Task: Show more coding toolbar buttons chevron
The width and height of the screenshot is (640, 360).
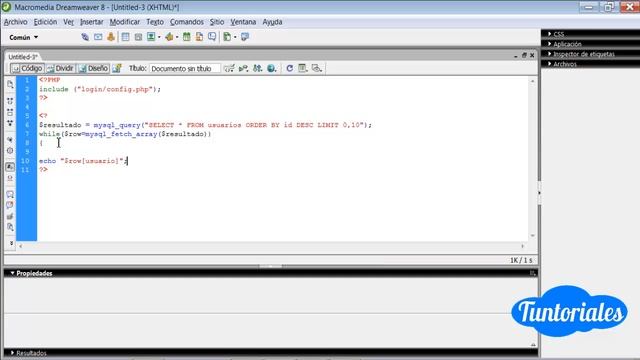Action: 11,243
